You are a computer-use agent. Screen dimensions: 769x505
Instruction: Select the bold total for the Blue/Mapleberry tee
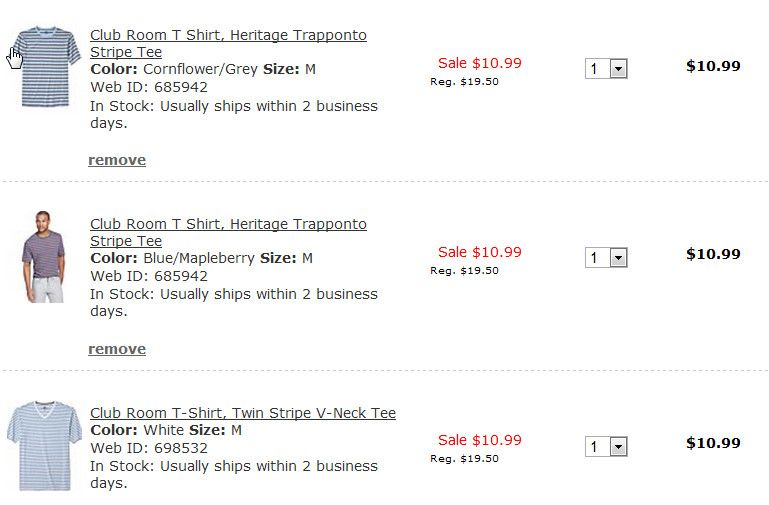(713, 254)
